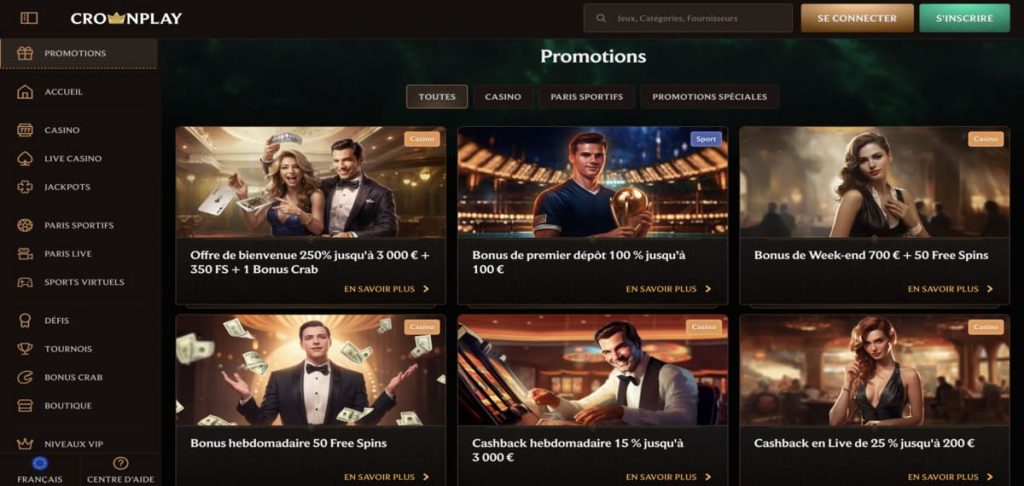Toggle the sidebar collapse icon

(28, 18)
